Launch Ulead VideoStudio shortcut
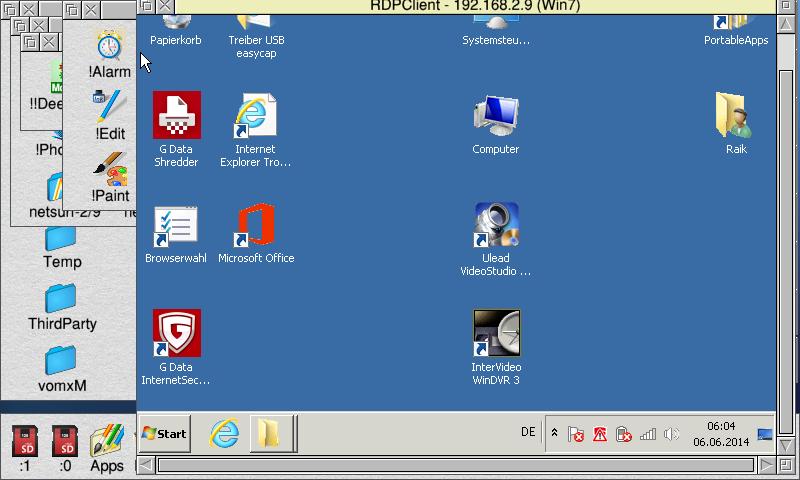The width and height of the screenshot is (800, 480). 495,239
